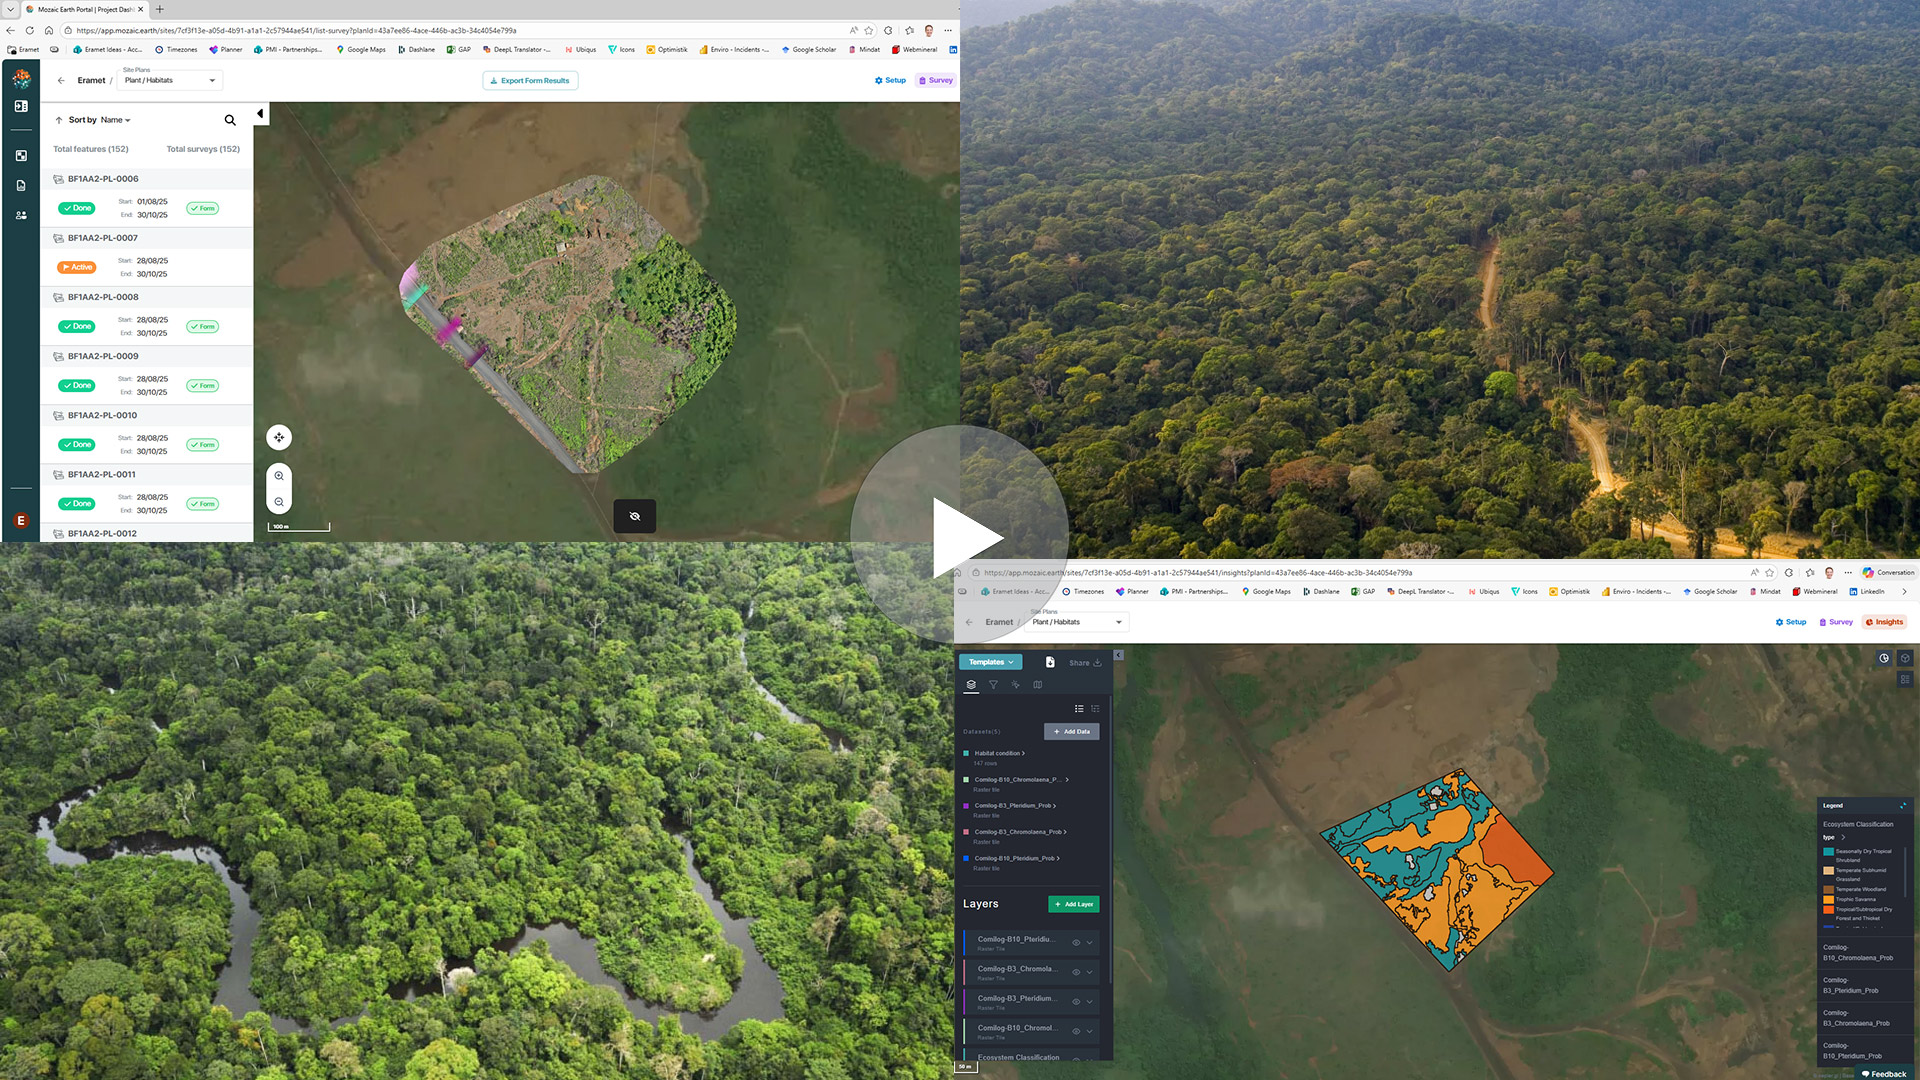The height and width of the screenshot is (1080, 1920).
Task: Open the filter tab in Insights panel
Action: 993,685
